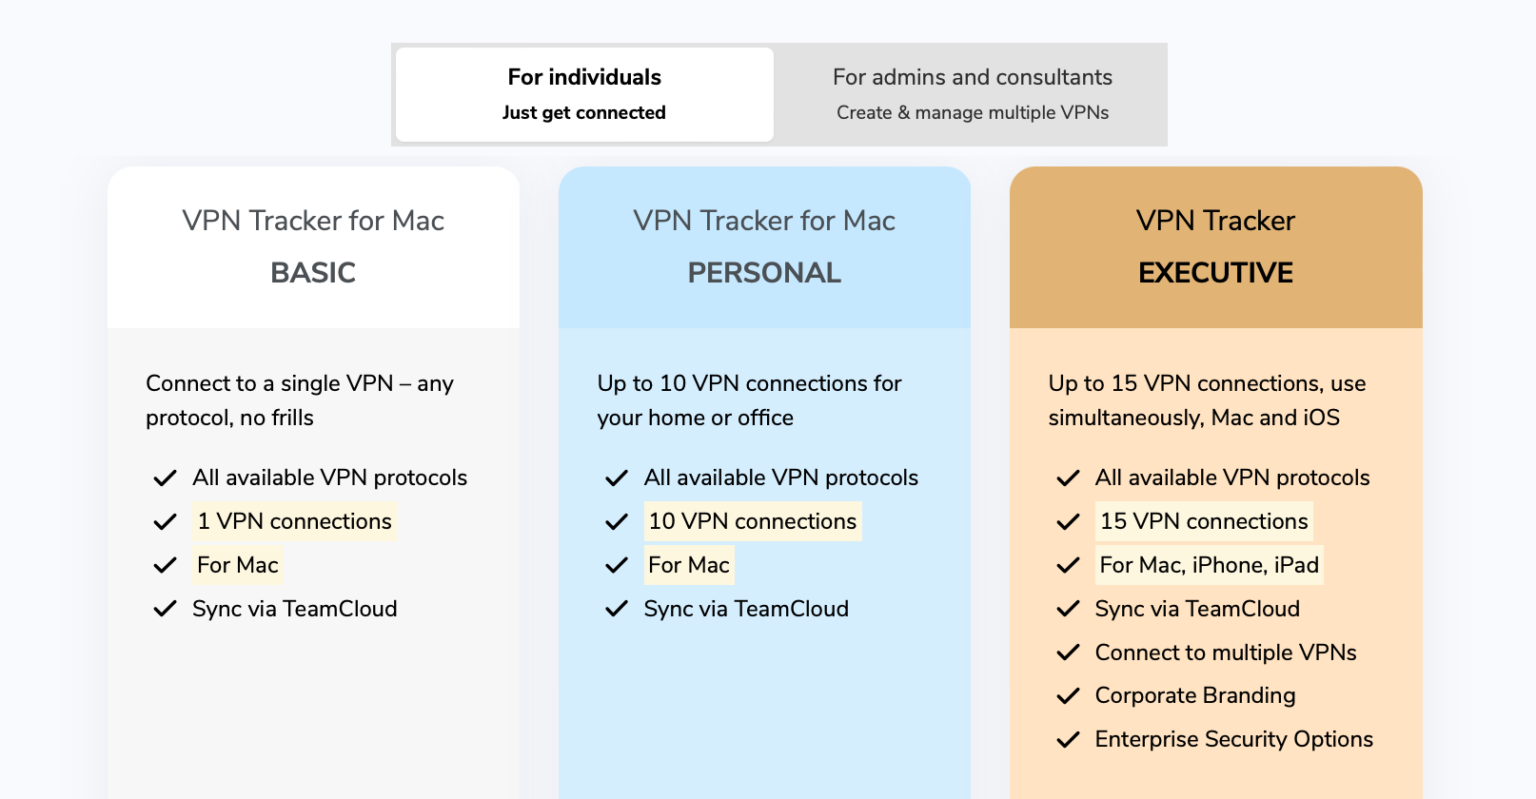Click highlighted "1 VPN connections" feature text

point(294,521)
